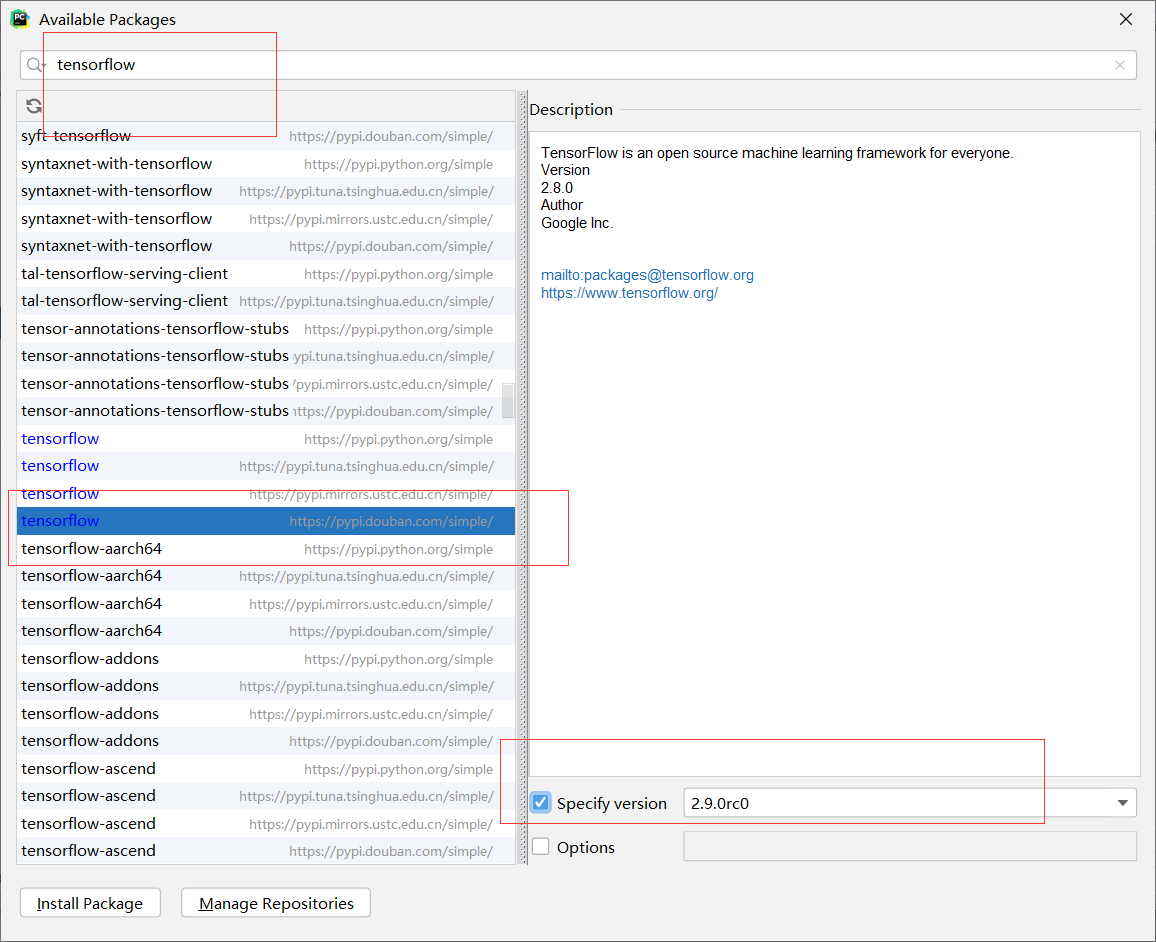Click the TensorFlow description sentence
The width and height of the screenshot is (1156, 942).
[777, 153]
